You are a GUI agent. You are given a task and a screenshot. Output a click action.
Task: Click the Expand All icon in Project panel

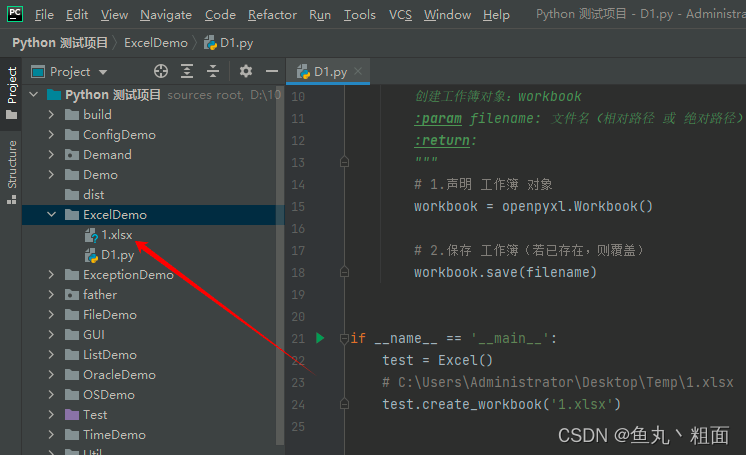click(x=187, y=71)
